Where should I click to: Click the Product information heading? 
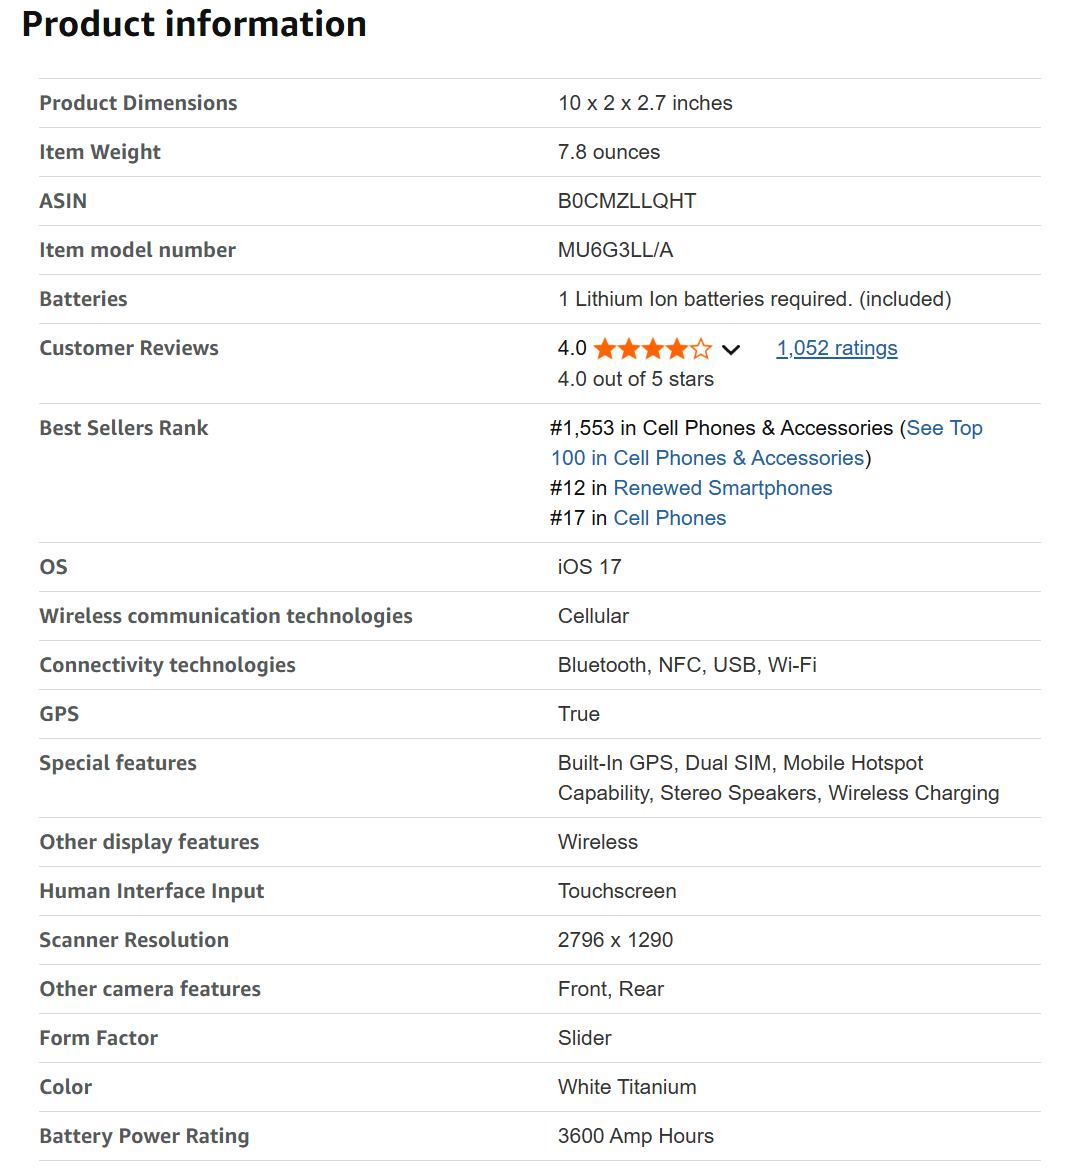[x=194, y=24]
